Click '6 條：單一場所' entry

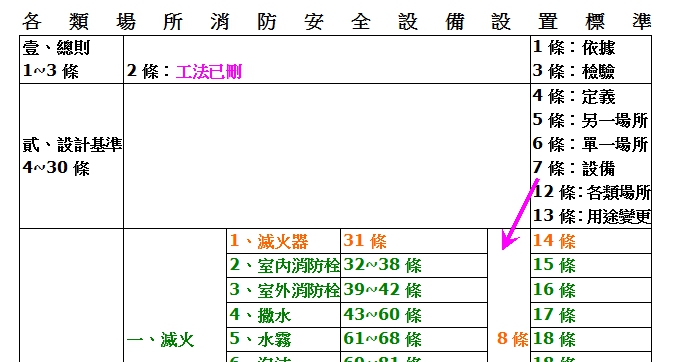coord(591,144)
